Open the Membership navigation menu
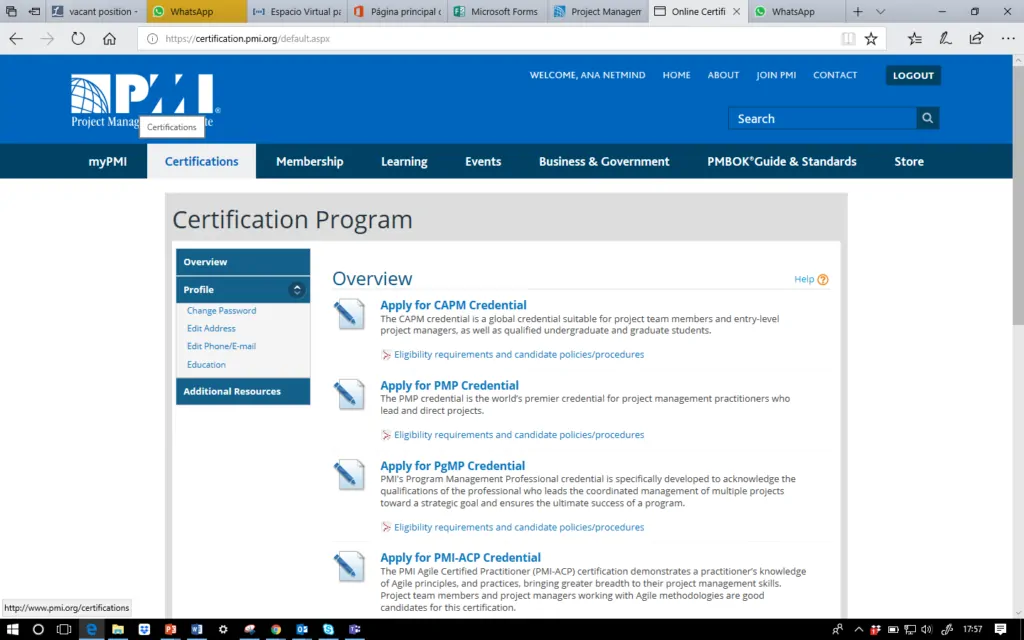The image size is (1024, 640). click(x=309, y=161)
